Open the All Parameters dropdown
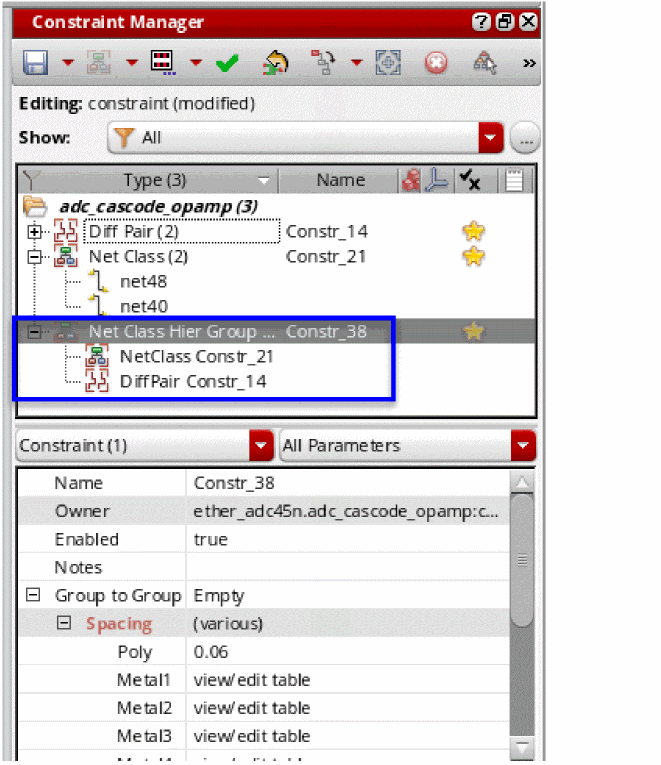 pos(408,445)
